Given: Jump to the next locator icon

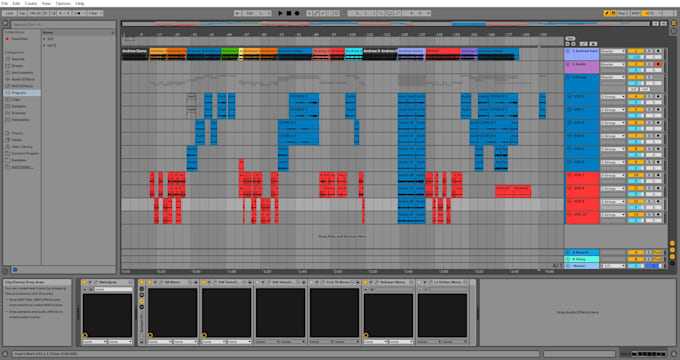Looking at the screenshot, I should [573, 44].
